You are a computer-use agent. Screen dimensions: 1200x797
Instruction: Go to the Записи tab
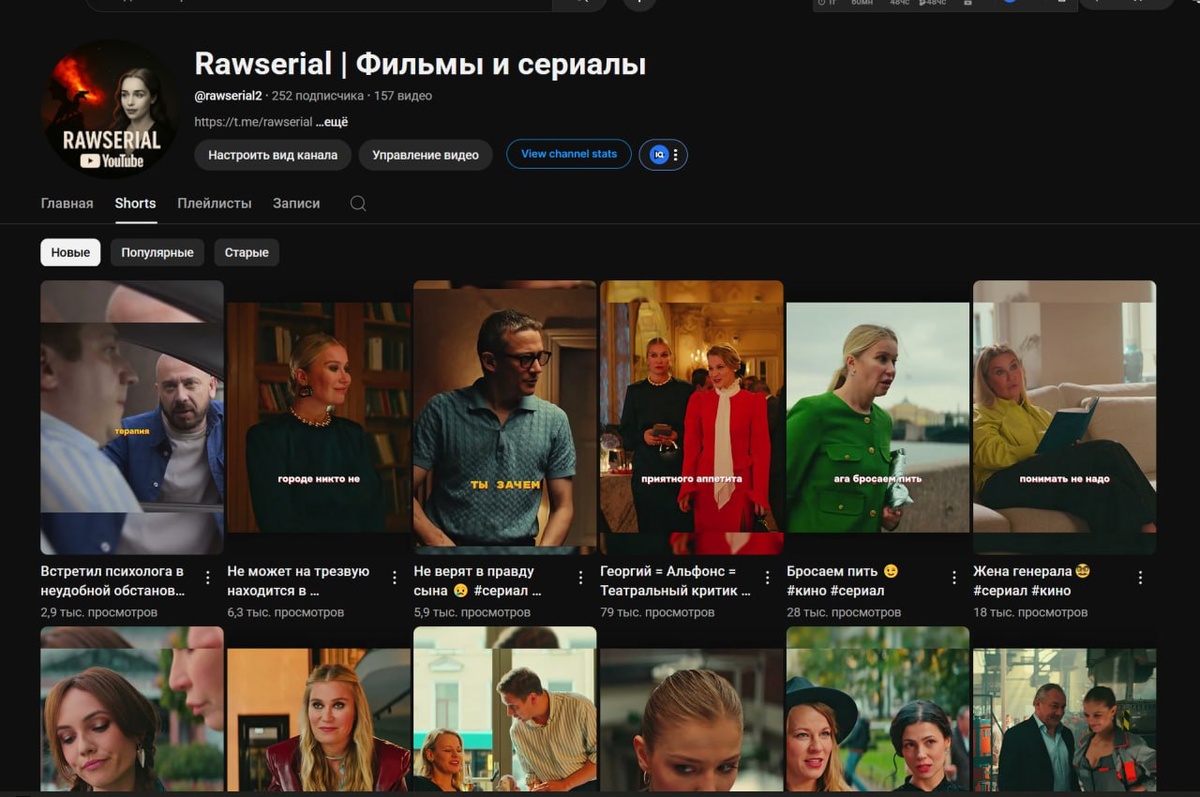tap(296, 203)
